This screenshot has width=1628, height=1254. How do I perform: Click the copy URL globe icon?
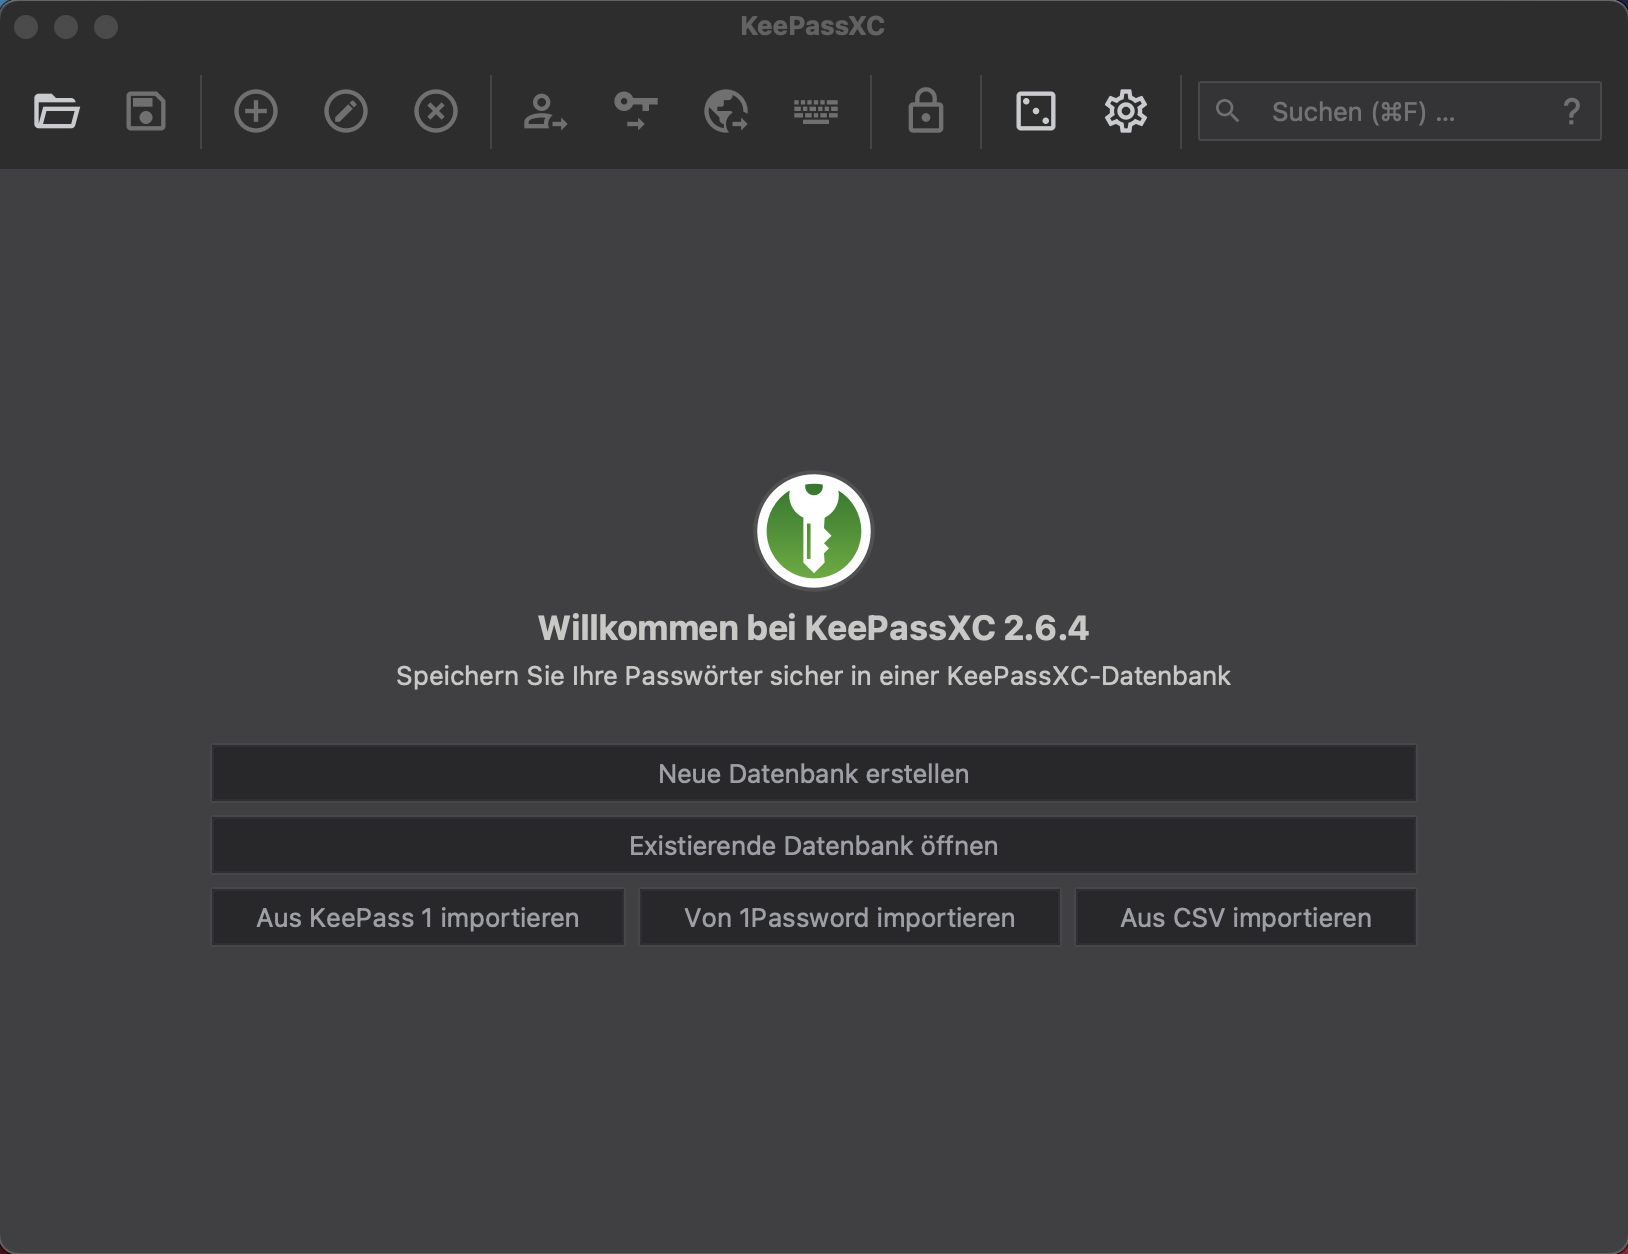(x=726, y=111)
